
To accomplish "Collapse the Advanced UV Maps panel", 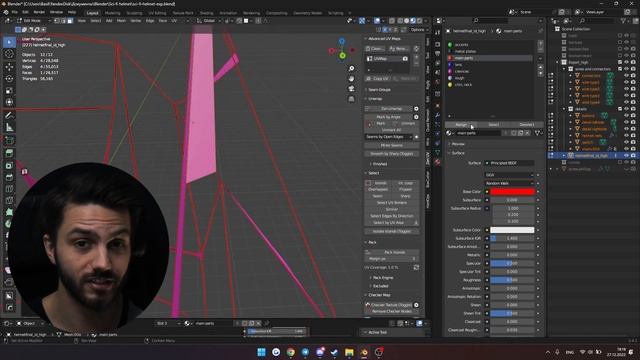I will pyautogui.click(x=384, y=39).
